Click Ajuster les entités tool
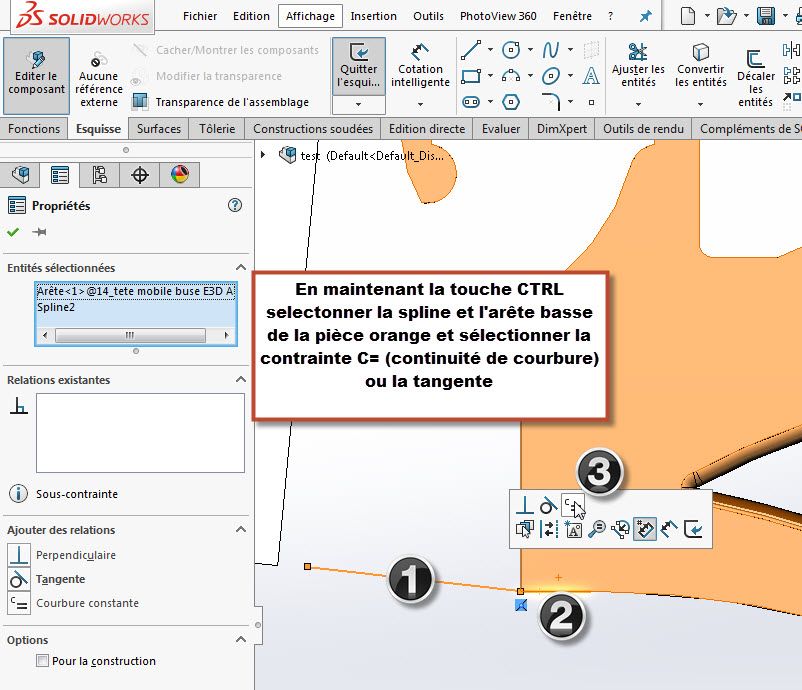802x690 pixels. (638, 67)
